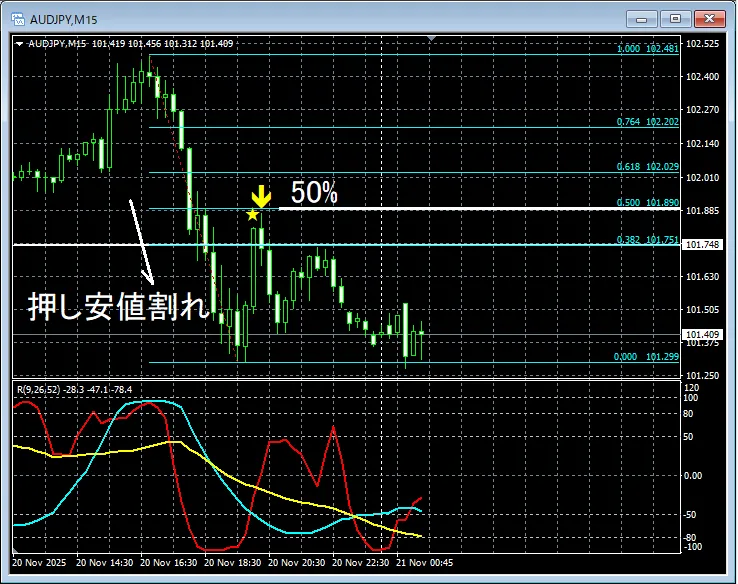Click the AUDJPY,M15 chart window icon
Viewport: 738px width, 584px height.
click(18, 19)
